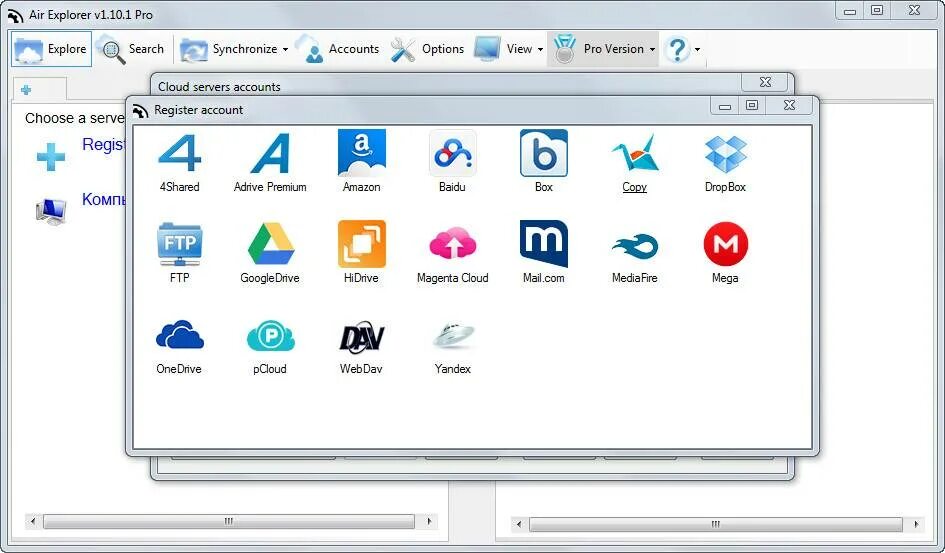The image size is (945, 553).
Task: Open the Компьютер link in main window
Action: 104,199
